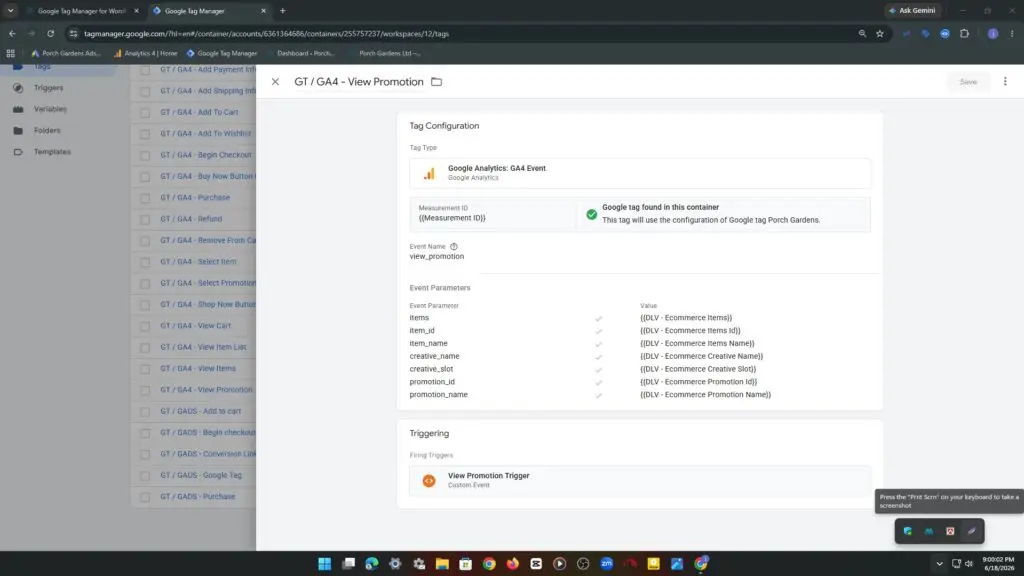
Task: Open the GT / GADS - Purchase tag
Action: 197,496
